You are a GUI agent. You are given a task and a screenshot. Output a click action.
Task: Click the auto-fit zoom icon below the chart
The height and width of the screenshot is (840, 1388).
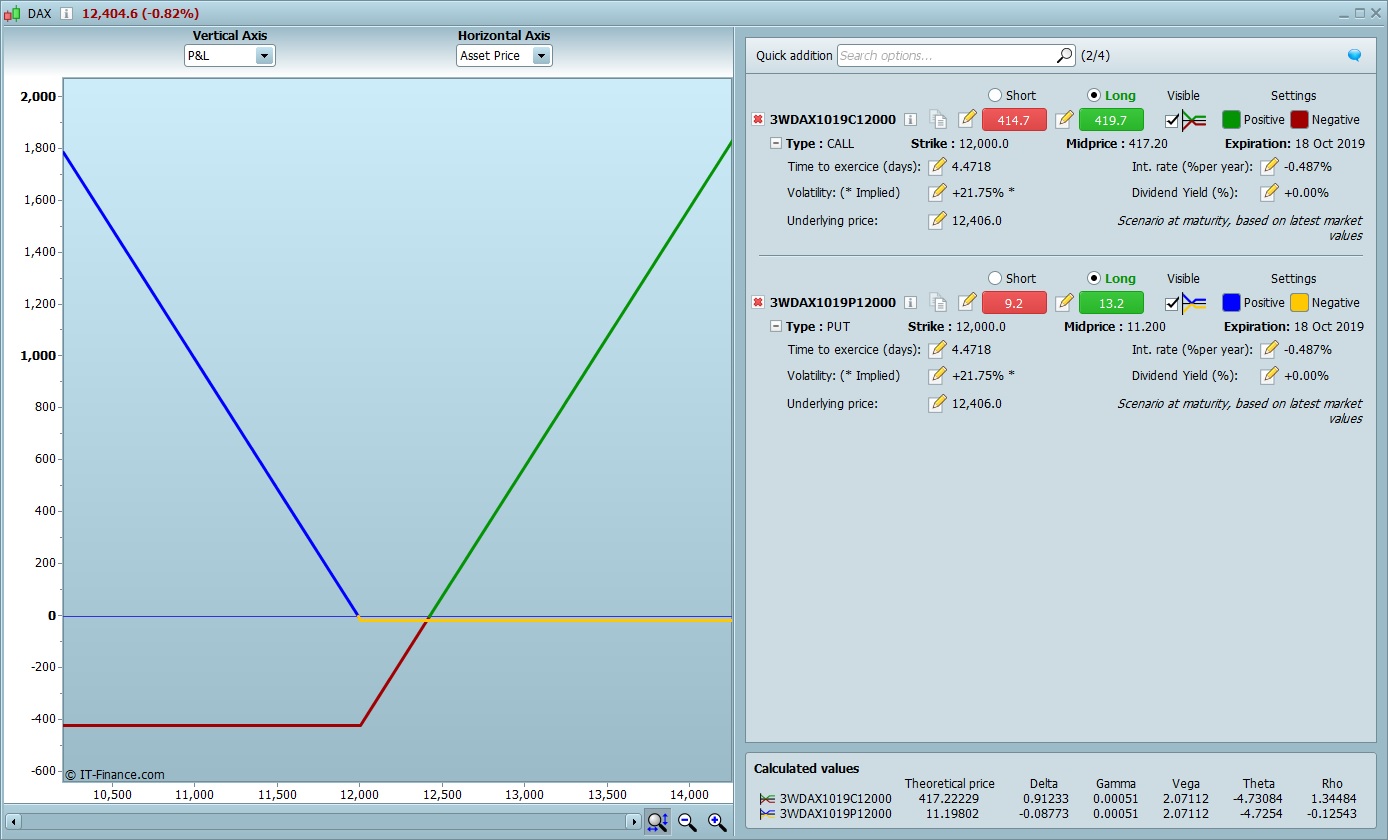pos(657,822)
